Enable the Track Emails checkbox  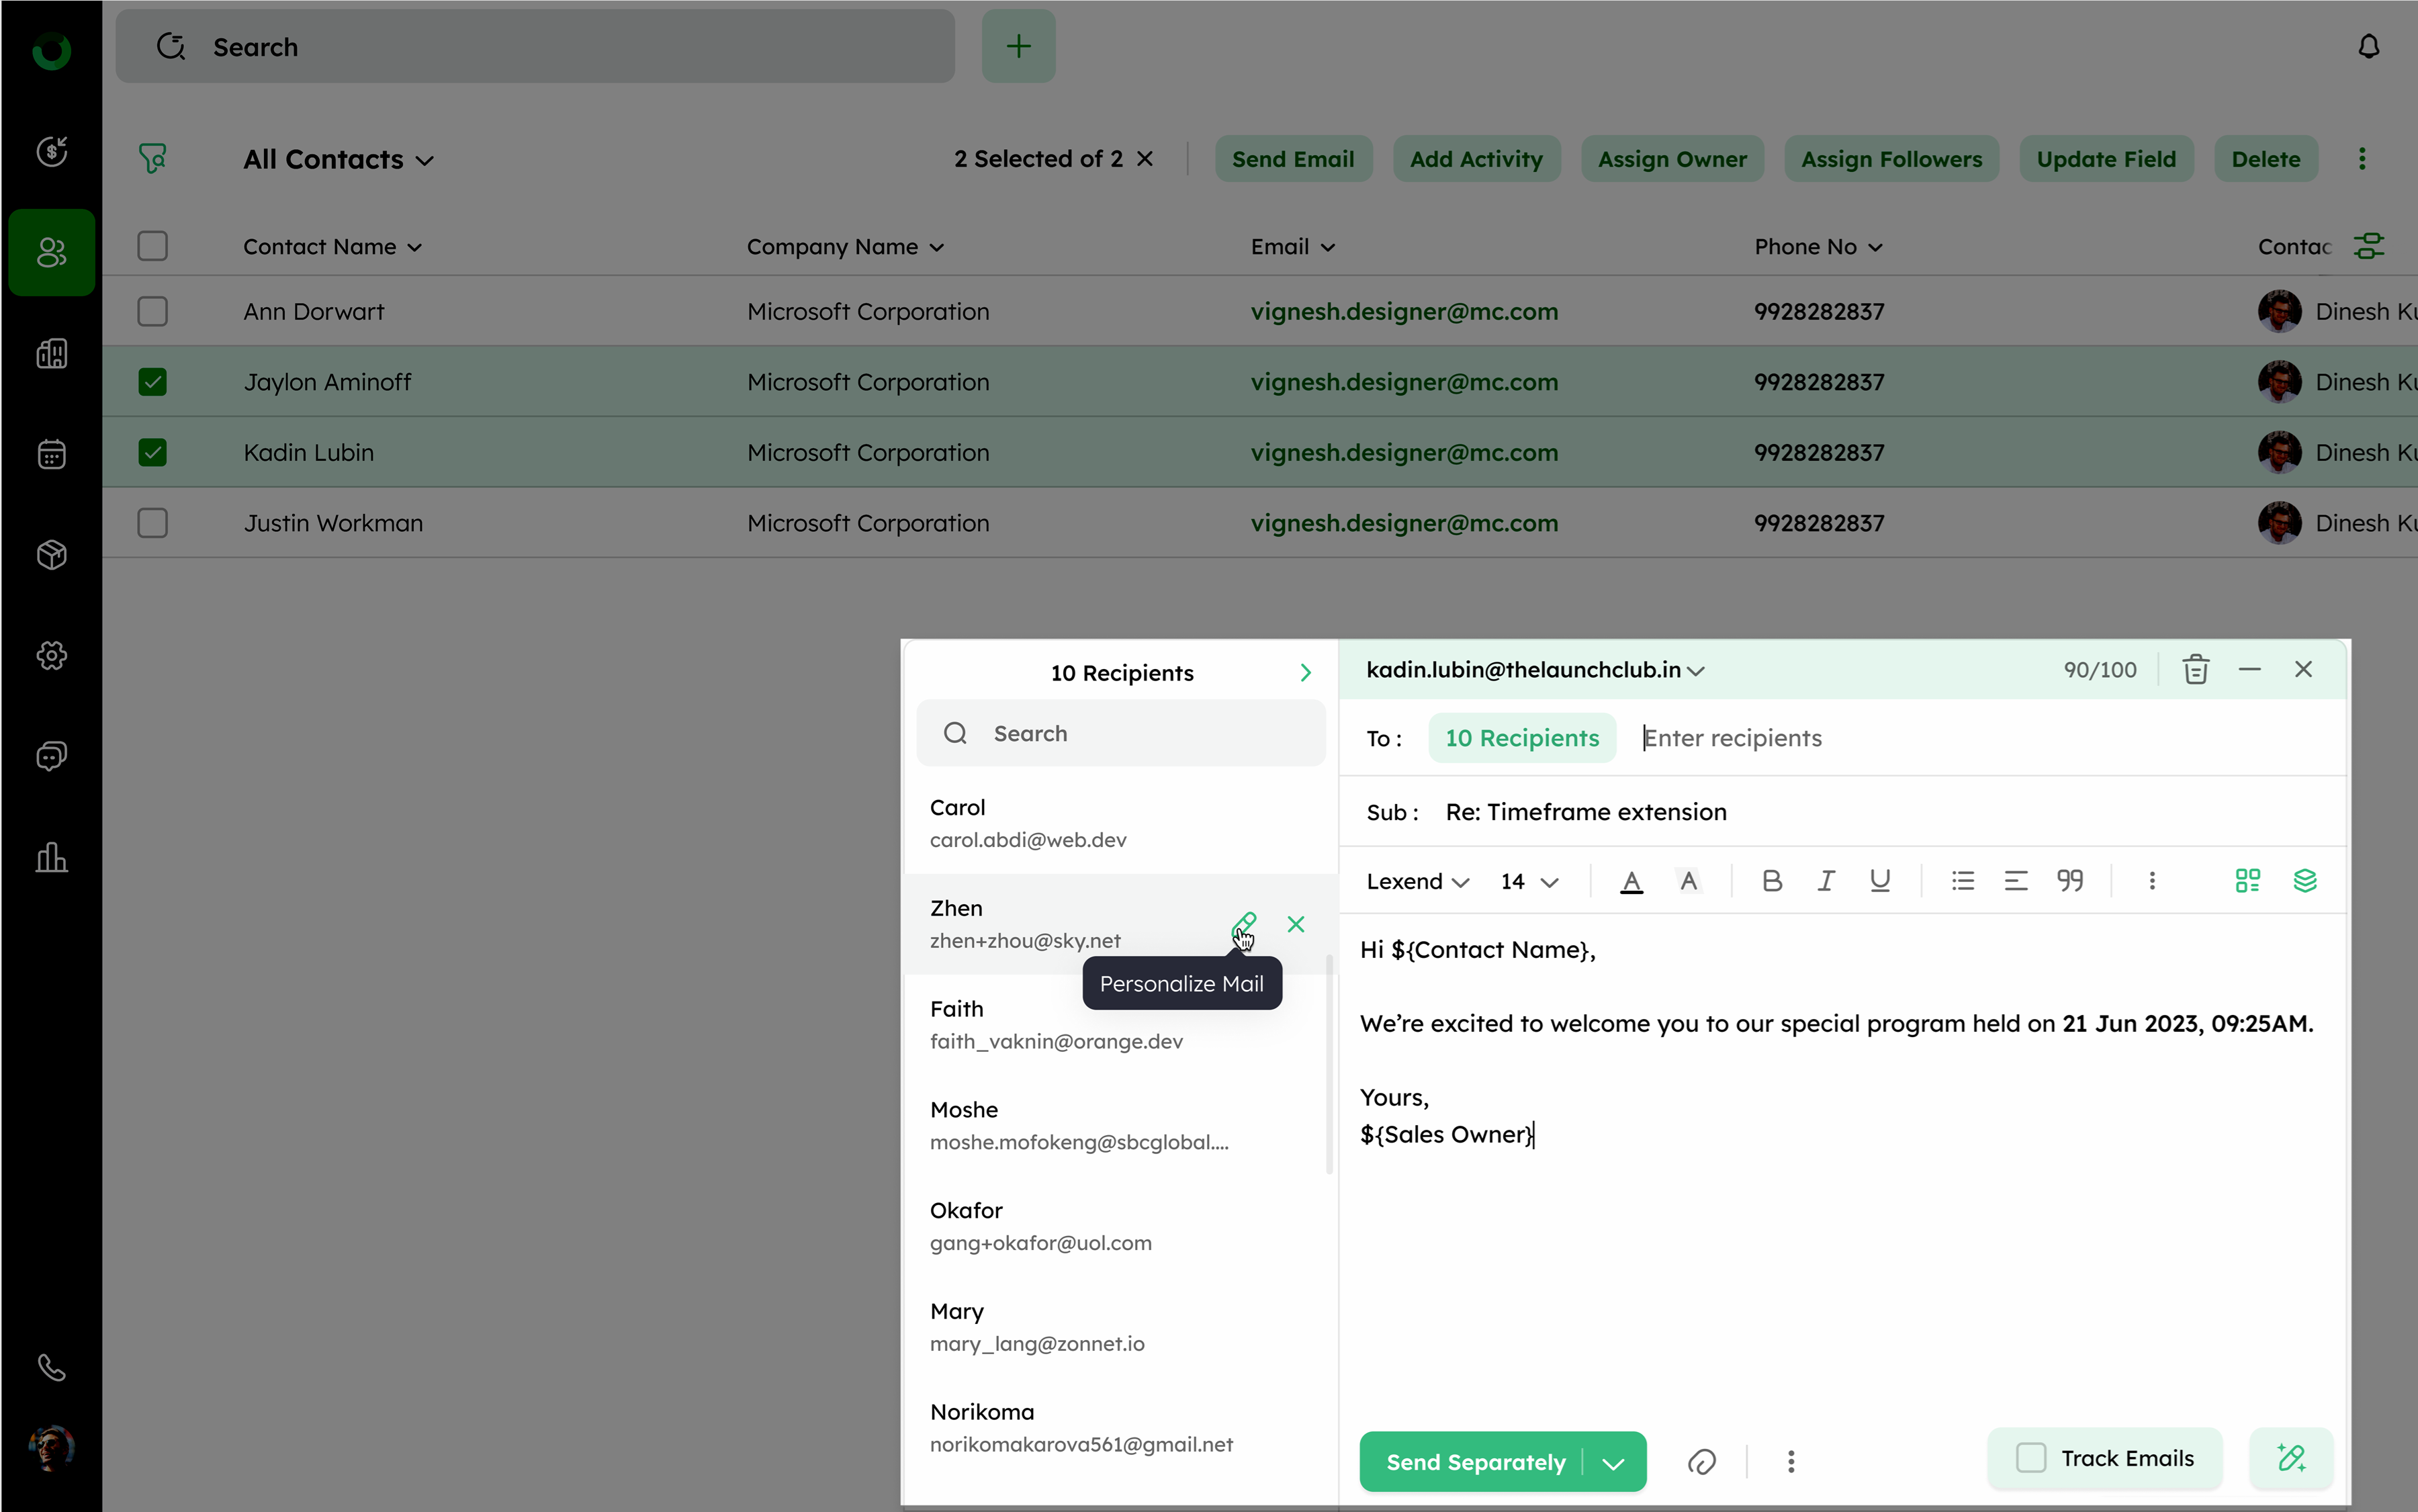(x=2031, y=1458)
